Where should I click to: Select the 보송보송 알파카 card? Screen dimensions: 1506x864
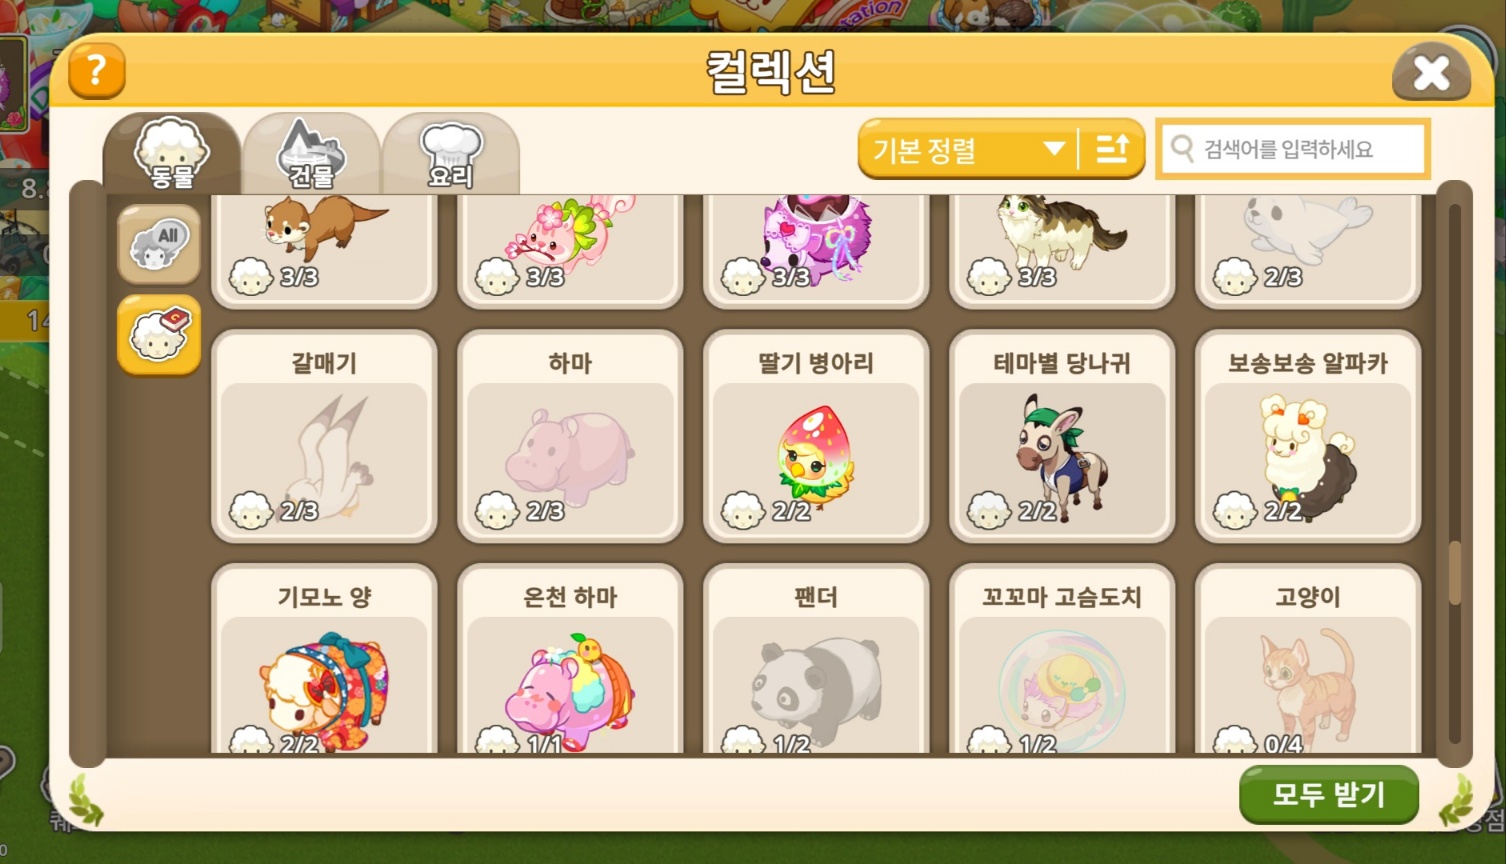(x=1308, y=437)
